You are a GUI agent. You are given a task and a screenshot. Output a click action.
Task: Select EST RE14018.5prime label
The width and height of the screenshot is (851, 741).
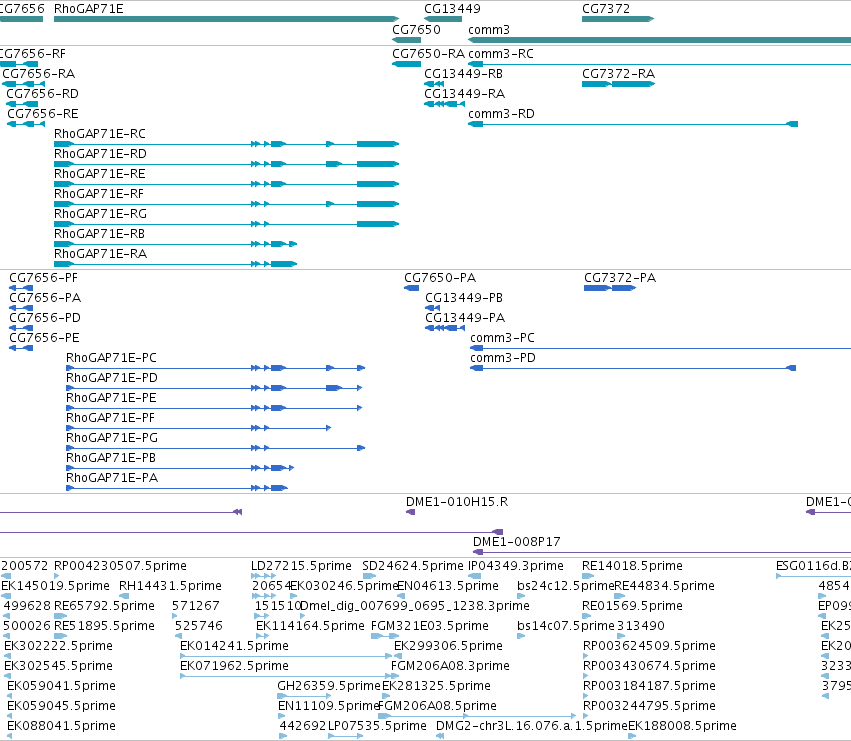[632, 566]
